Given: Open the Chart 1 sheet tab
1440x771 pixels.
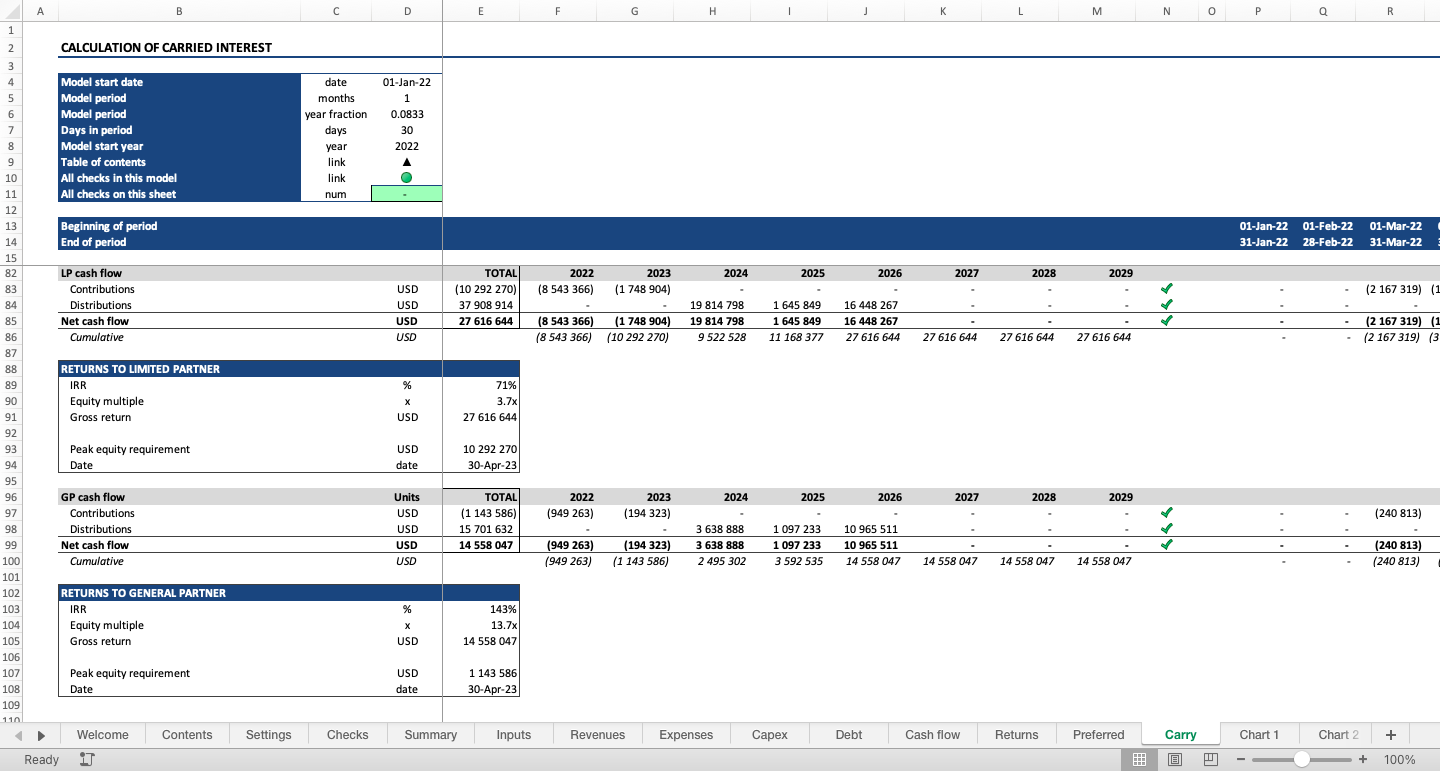Looking at the screenshot, I should pos(1260,734).
